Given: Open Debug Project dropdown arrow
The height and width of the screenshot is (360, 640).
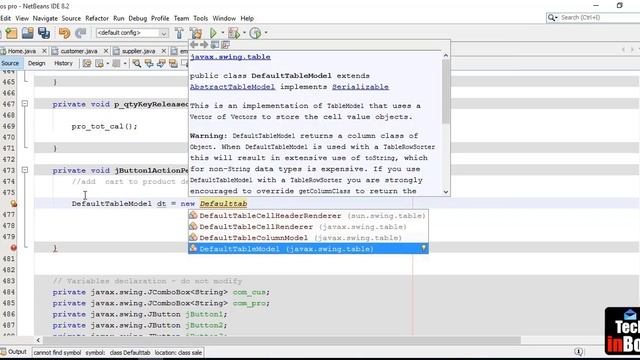Looking at the screenshot, I should [x=244, y=33].
